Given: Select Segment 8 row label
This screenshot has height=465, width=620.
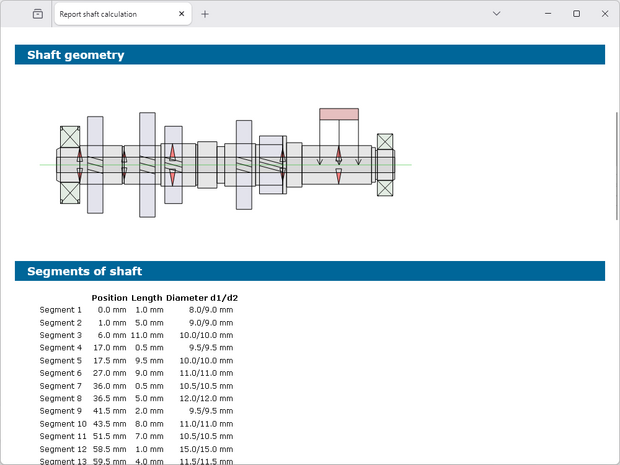Looking at the screenshot, I should point(60,398).
